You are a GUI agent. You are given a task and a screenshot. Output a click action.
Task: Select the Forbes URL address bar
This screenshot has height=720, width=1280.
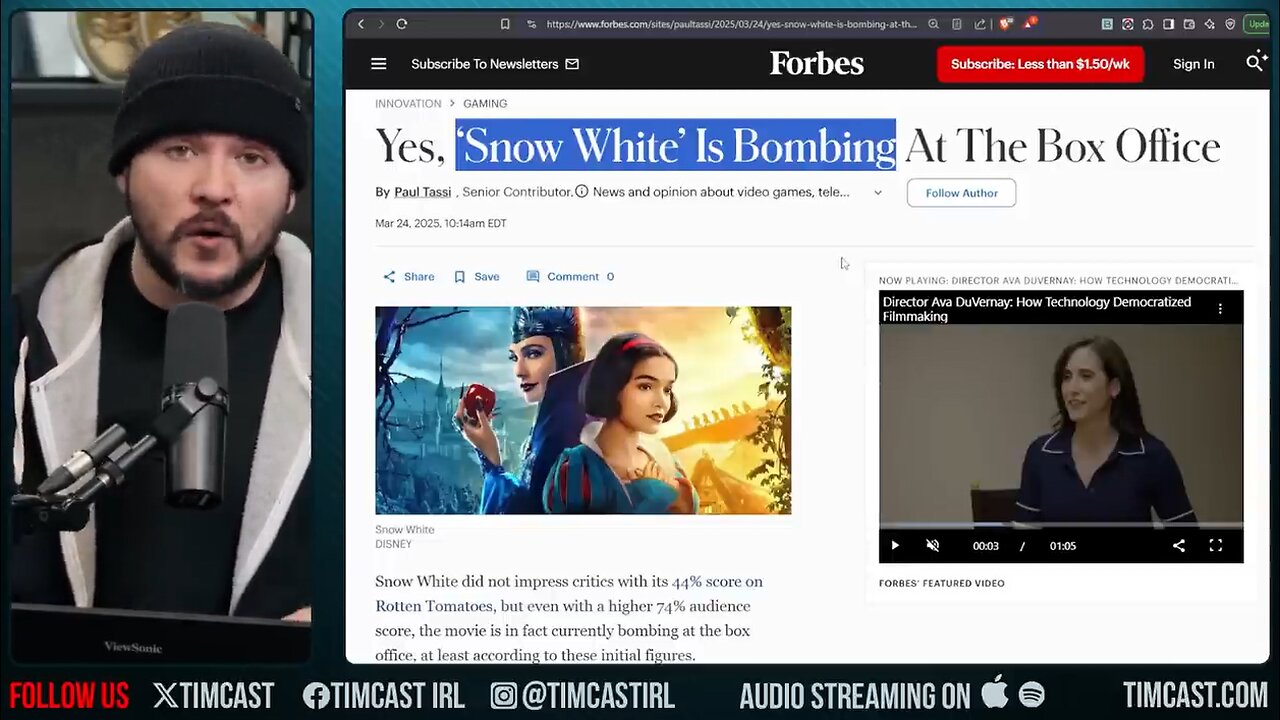731,24
